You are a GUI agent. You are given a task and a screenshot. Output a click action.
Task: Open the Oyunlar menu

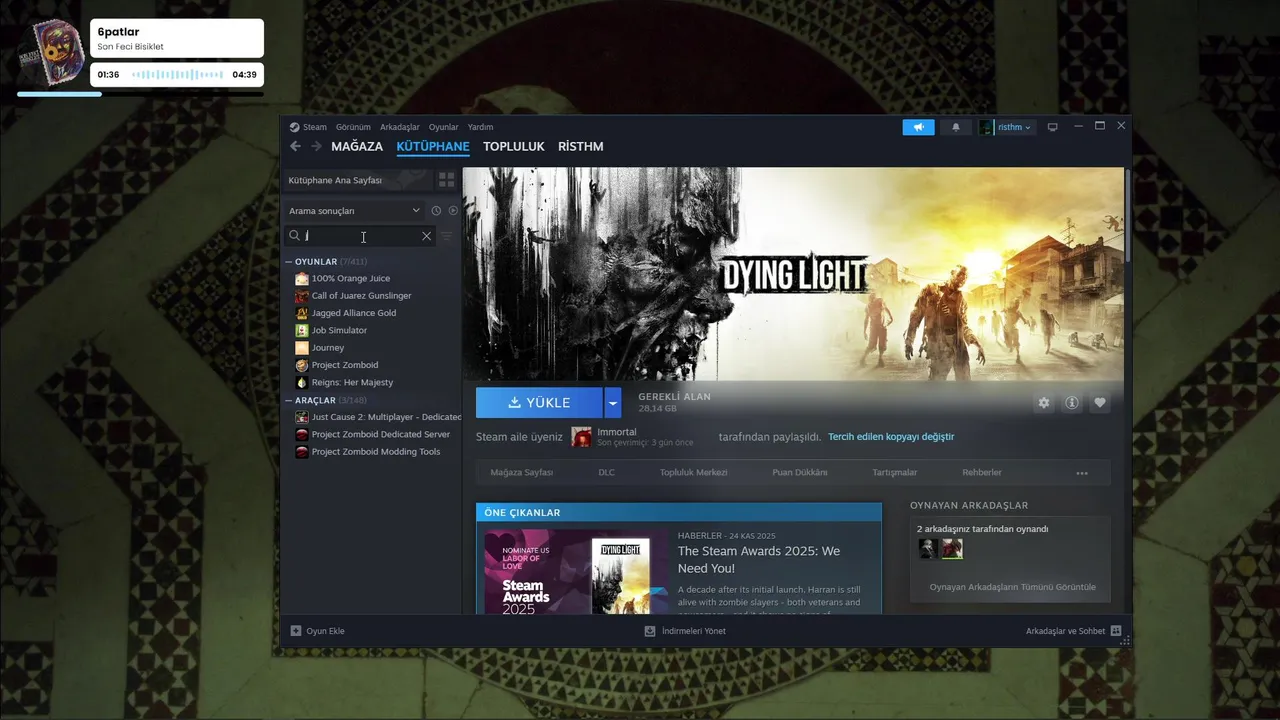pos(444,127)
